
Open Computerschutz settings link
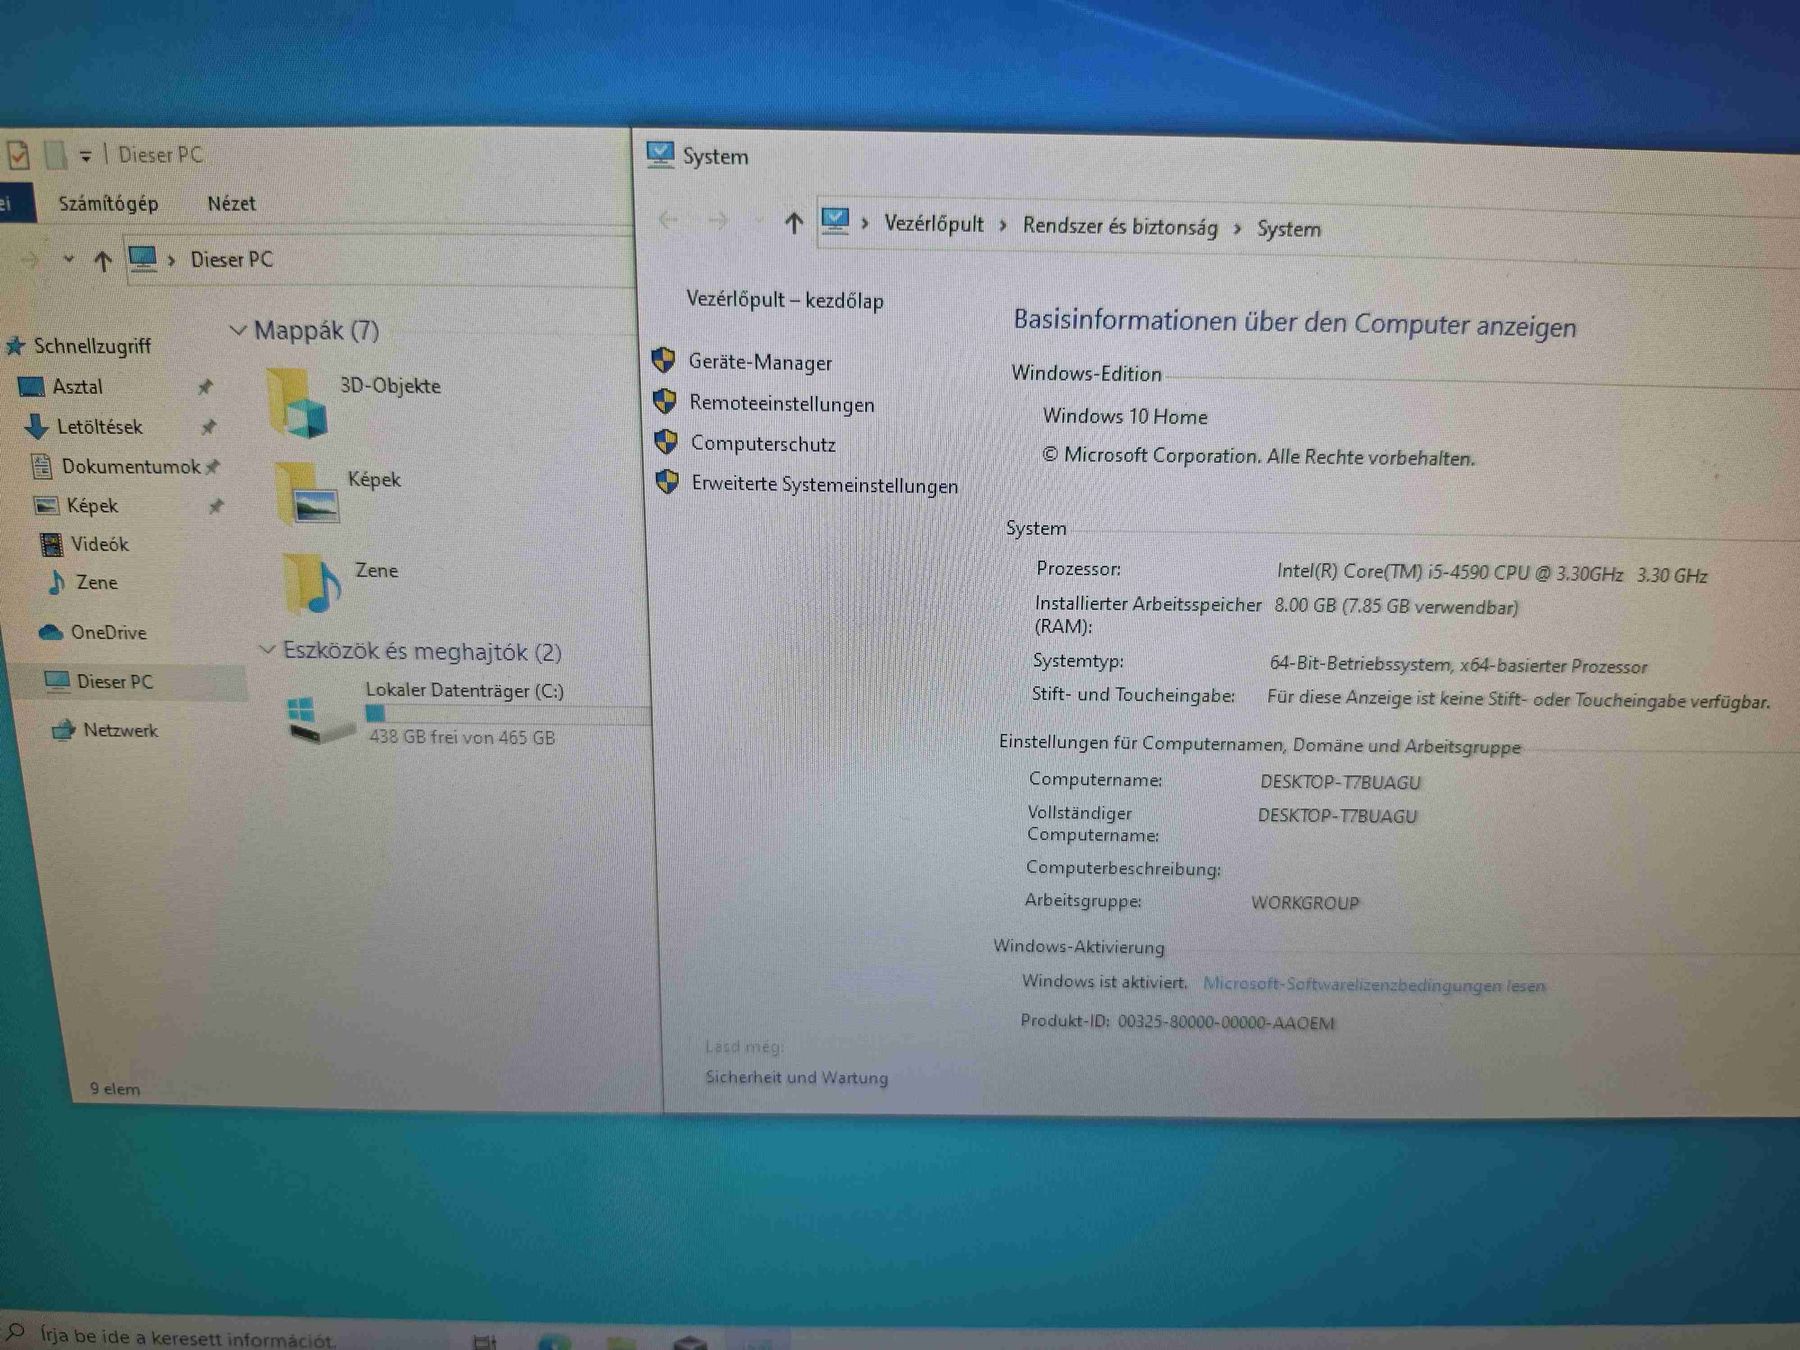(x=763, y=443)
